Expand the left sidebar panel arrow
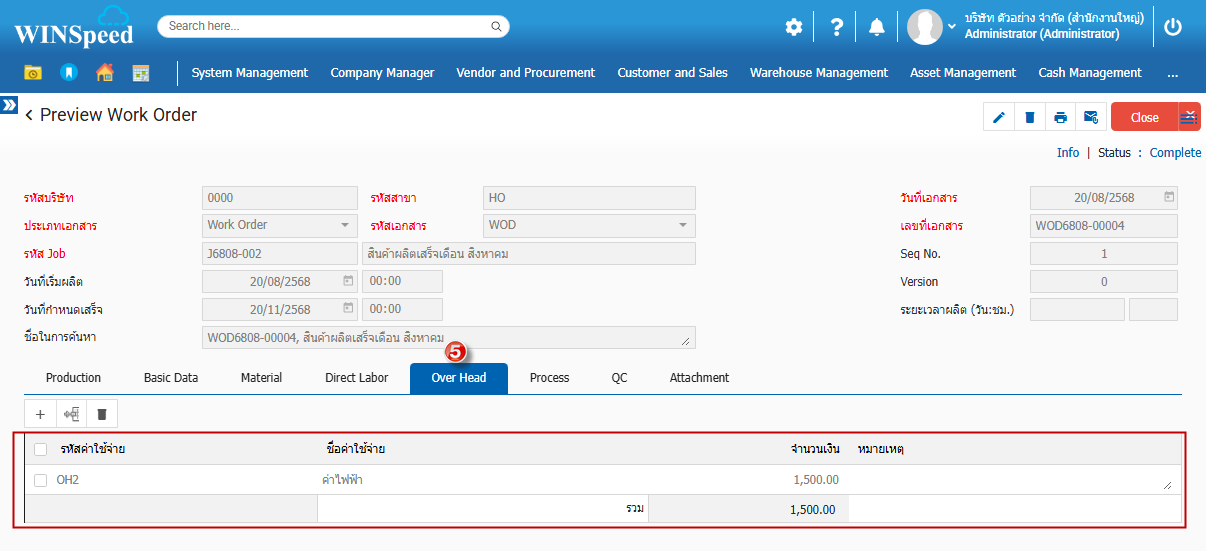 9,105
